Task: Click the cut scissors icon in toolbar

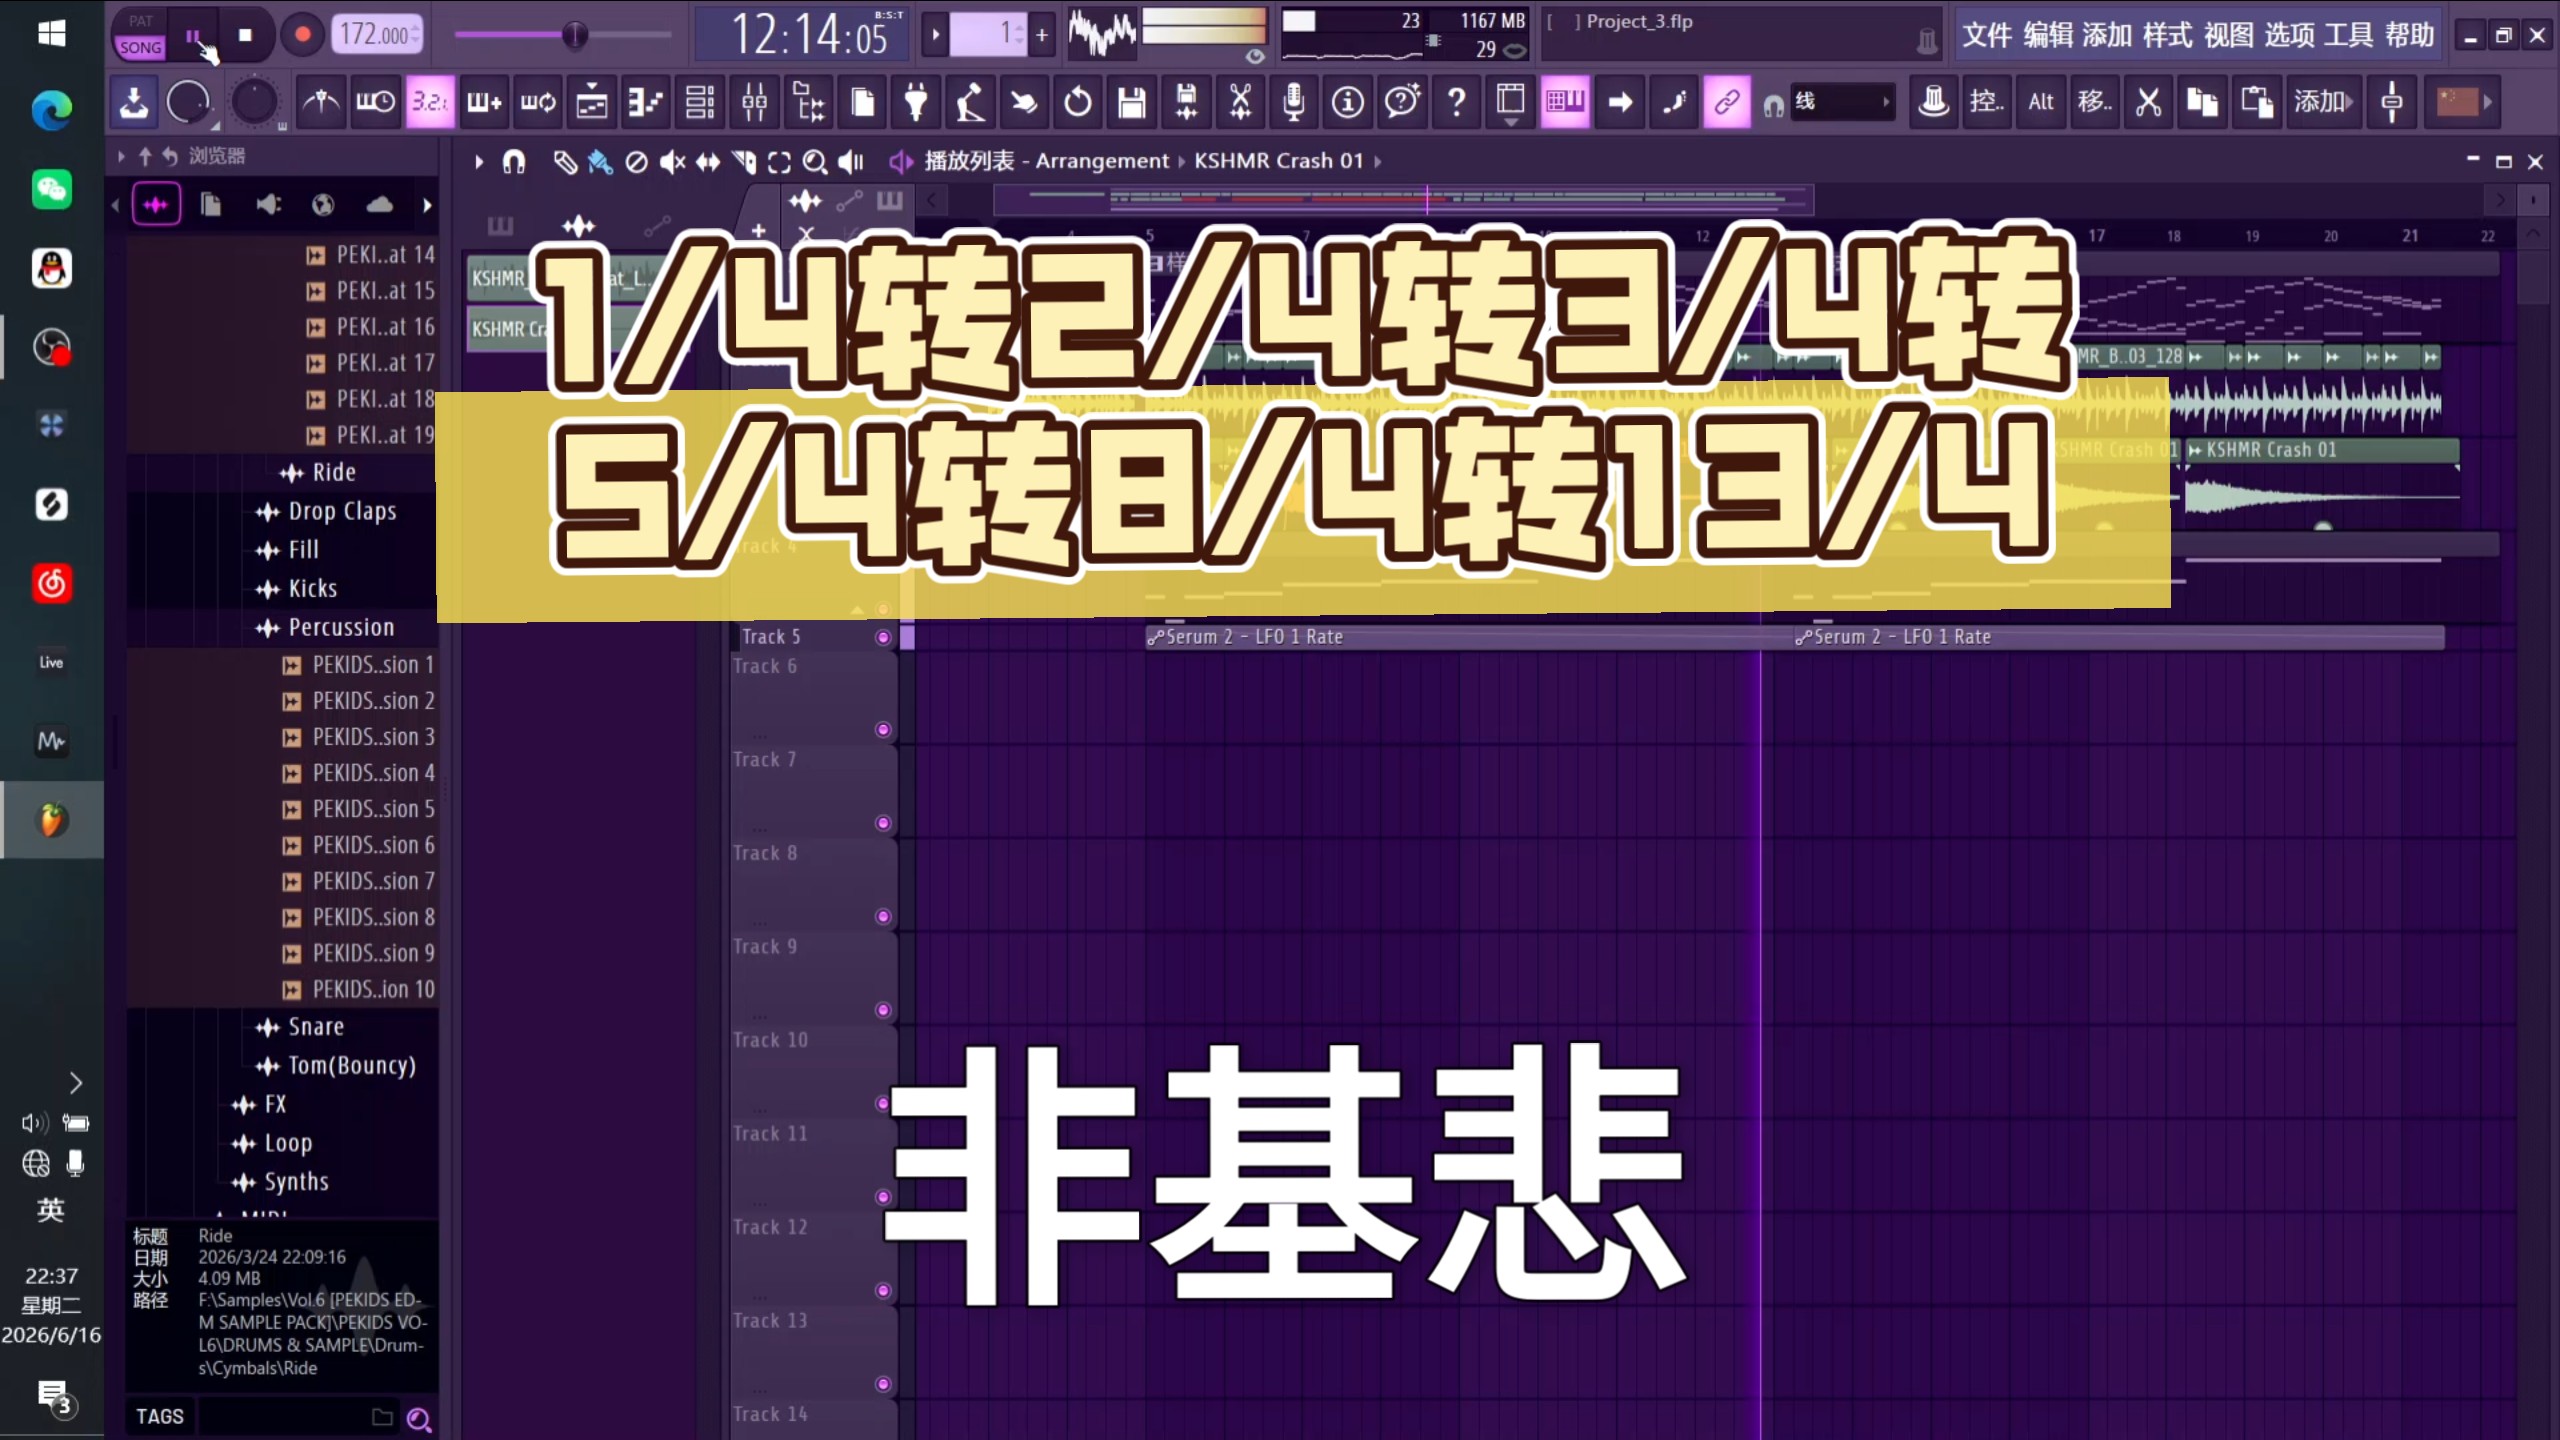Action: pos(2148,101)
